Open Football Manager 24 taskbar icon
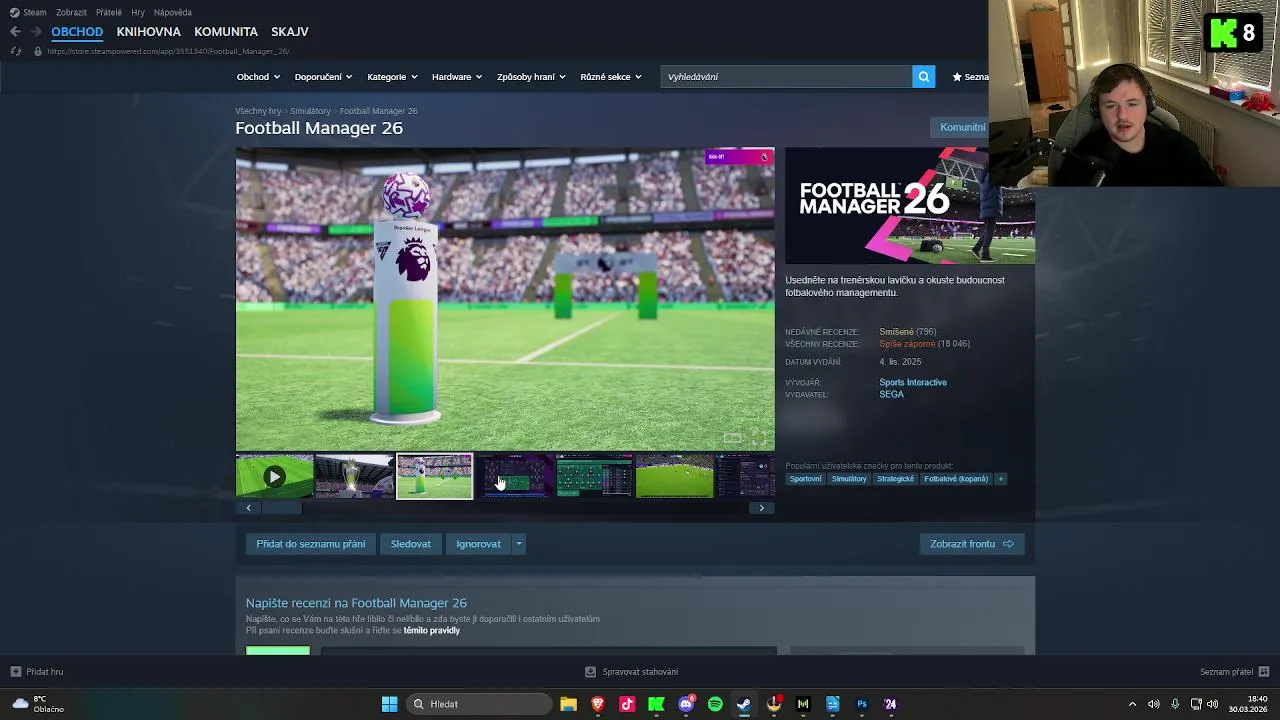The width and height of the screenshot is (1280, 720). 890,704
